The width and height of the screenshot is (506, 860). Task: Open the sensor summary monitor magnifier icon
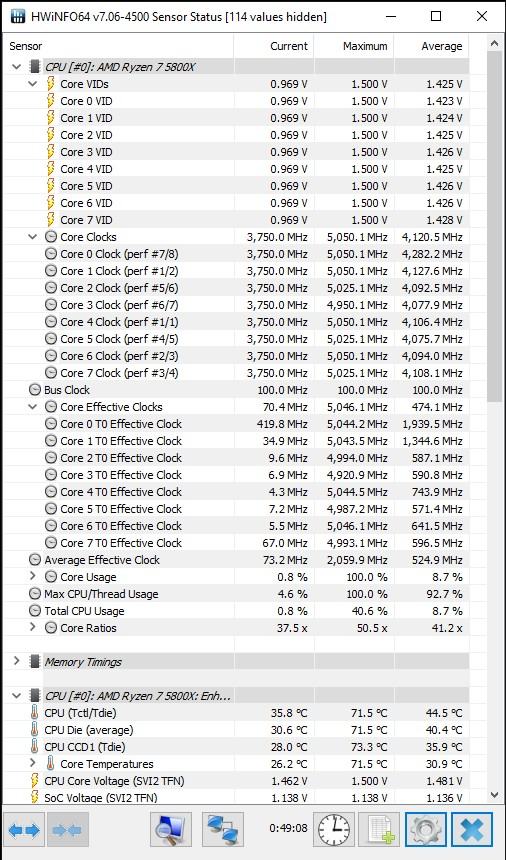click(170, 830)
